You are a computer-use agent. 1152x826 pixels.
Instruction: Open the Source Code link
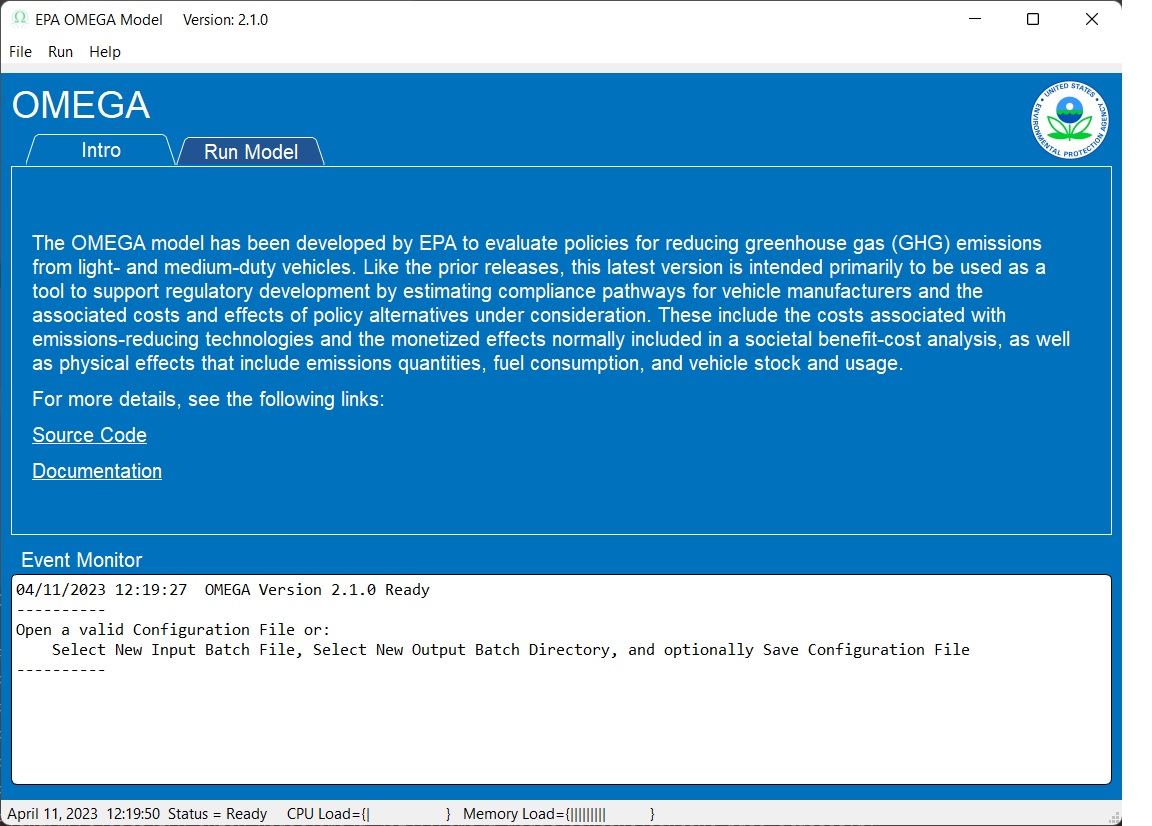[90, 435]
